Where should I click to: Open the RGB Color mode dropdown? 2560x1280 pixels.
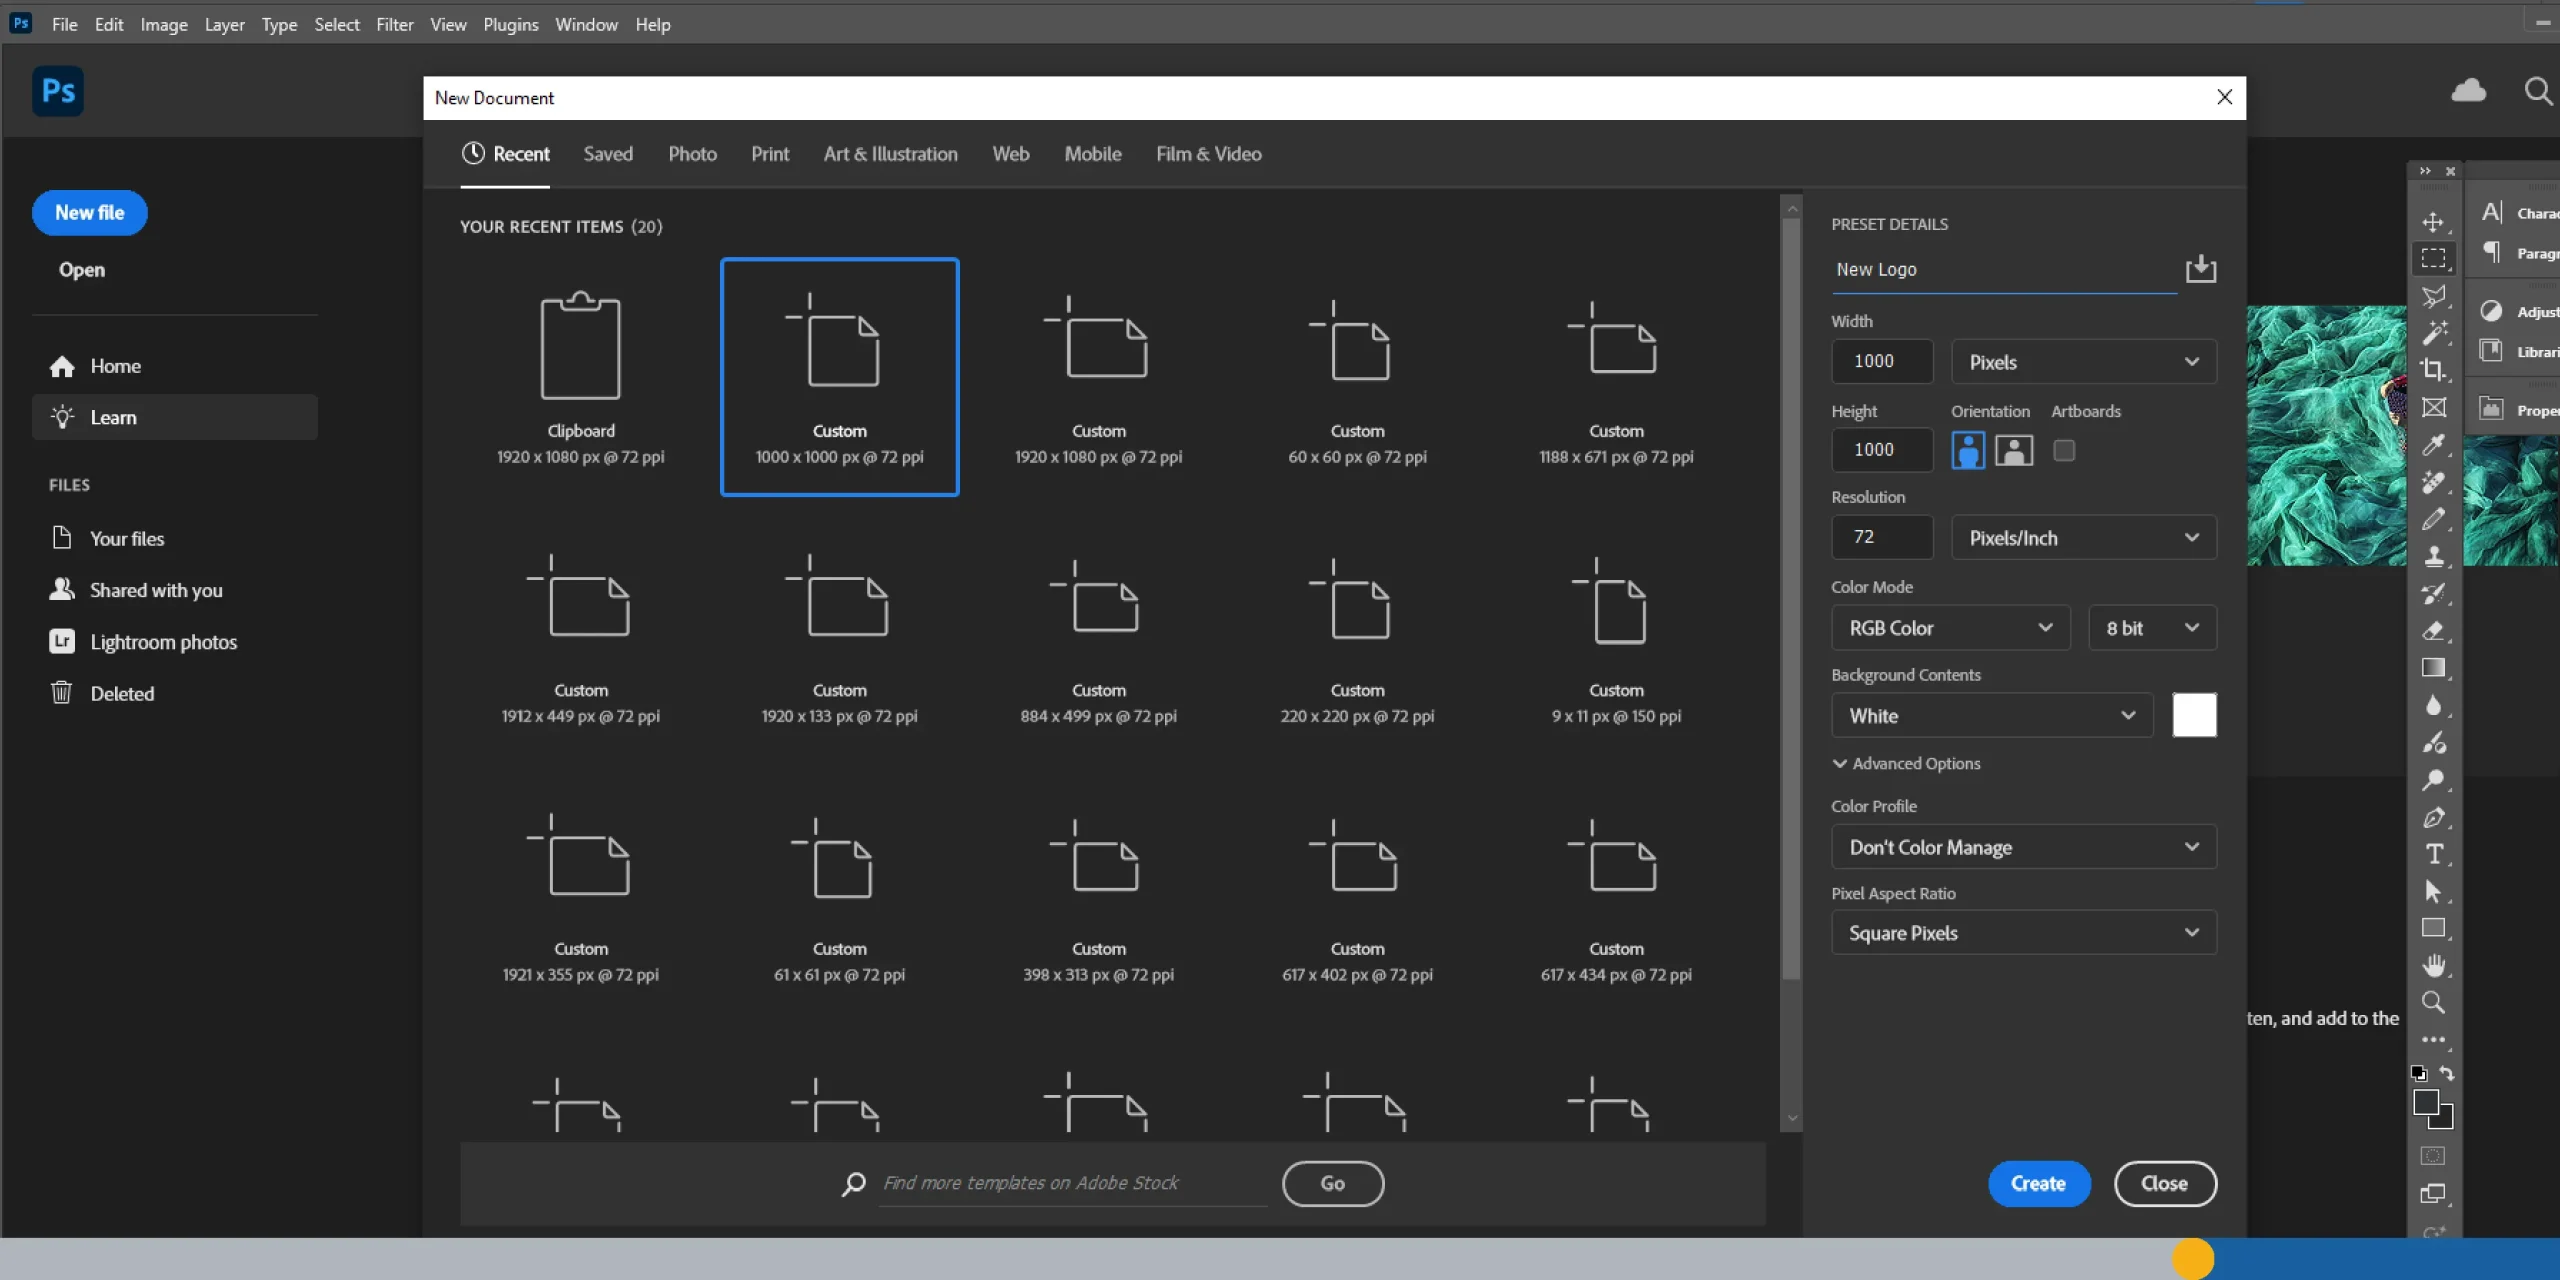(1949, 628)
